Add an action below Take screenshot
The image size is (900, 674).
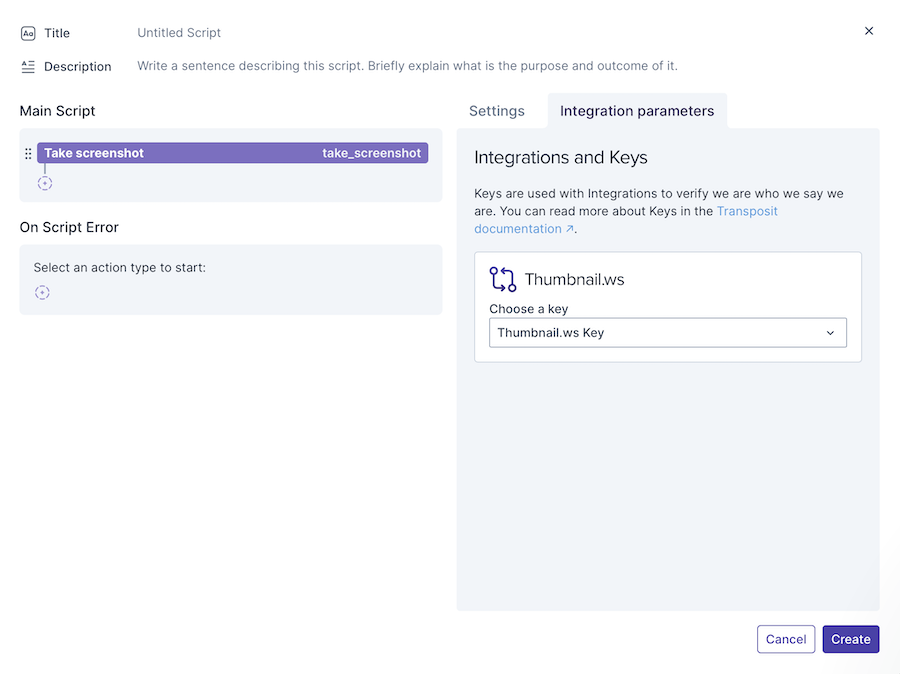[x=45, y=184]
